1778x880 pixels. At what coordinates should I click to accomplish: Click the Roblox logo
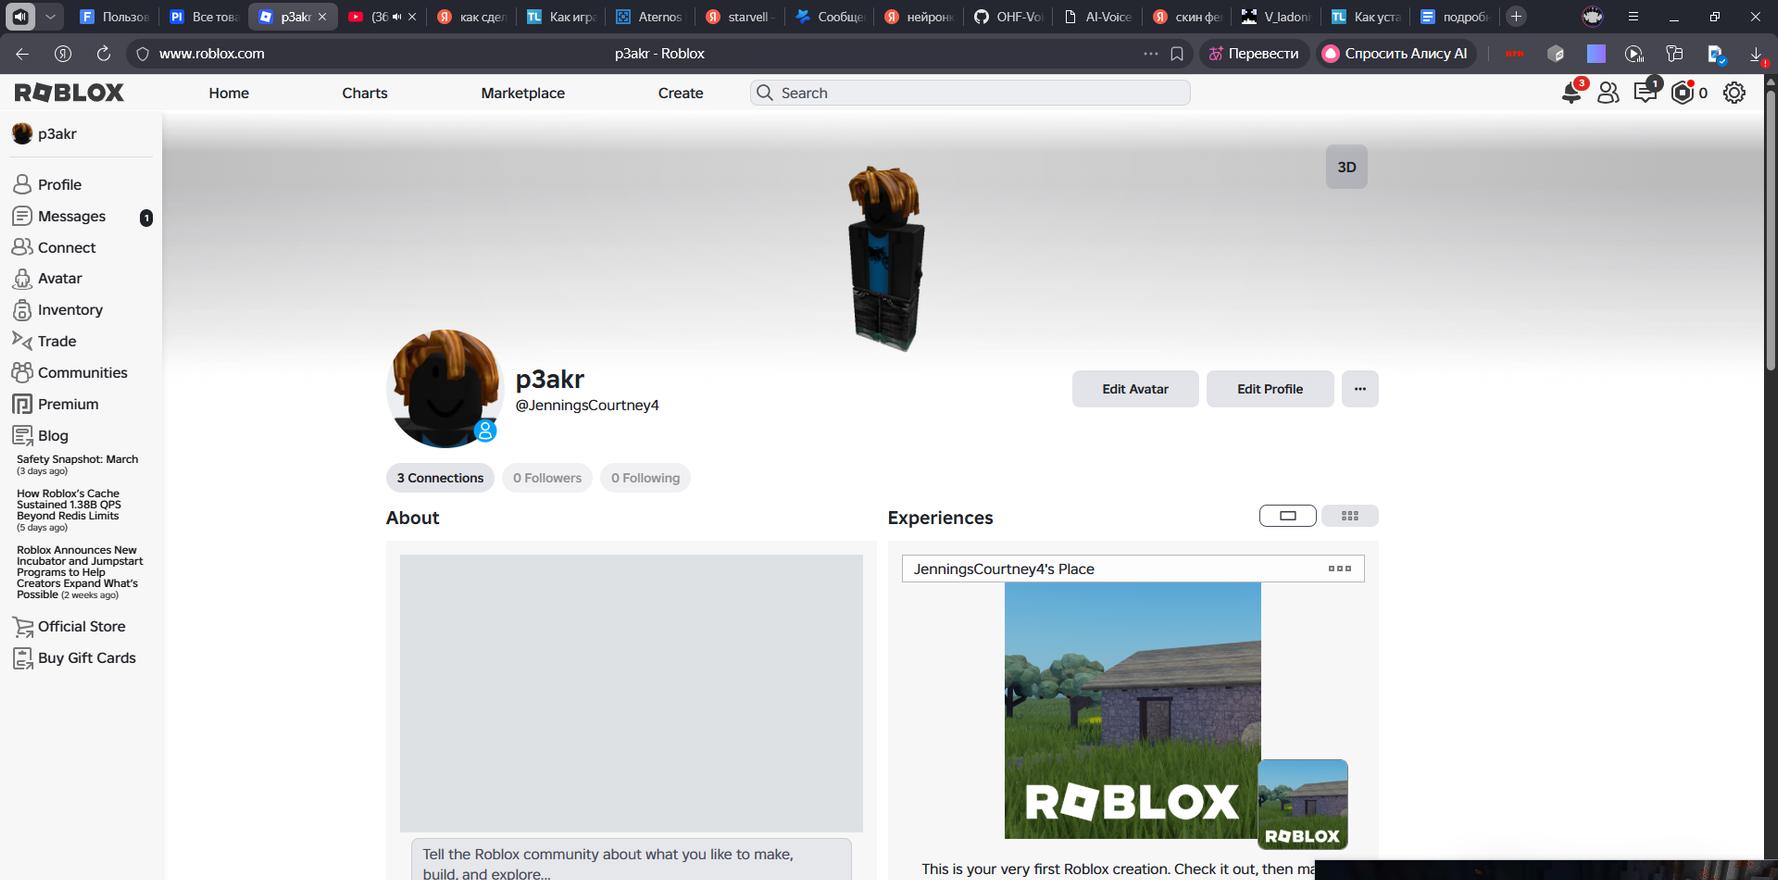(x=70, y=93)
